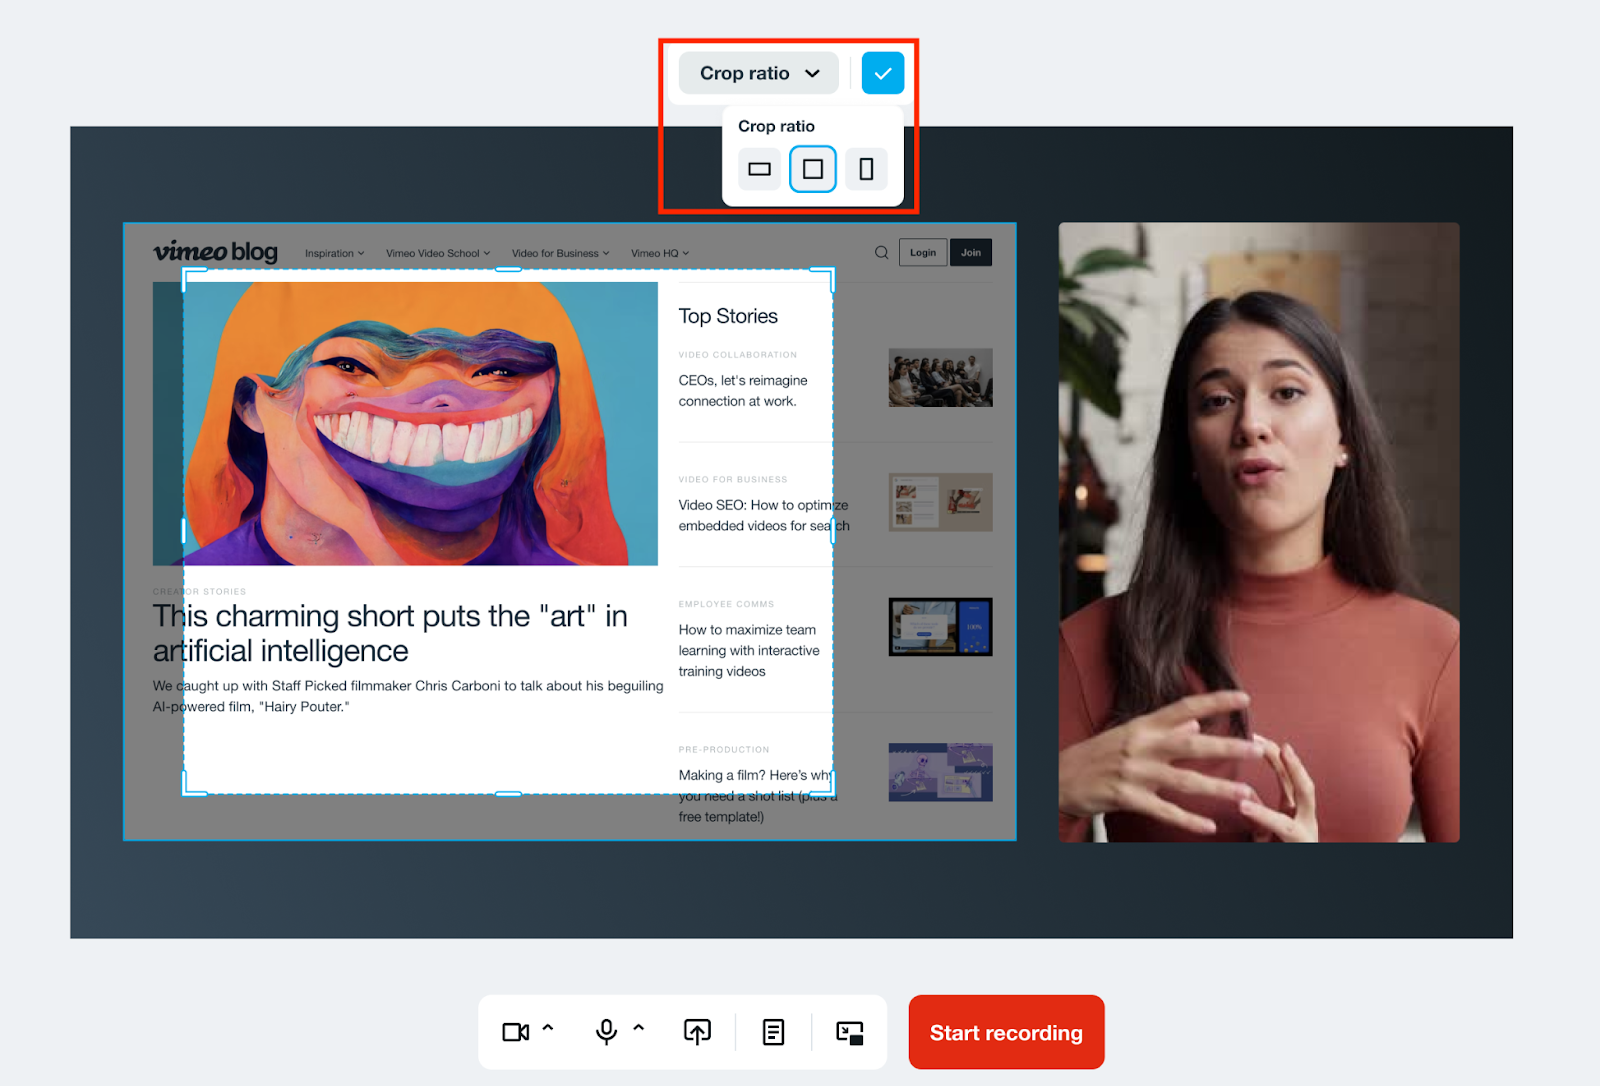Click the webcam preview of the woman
Image resolution: width=1600 pixels, height=1086 pixels.
[x=1258, y=532]
